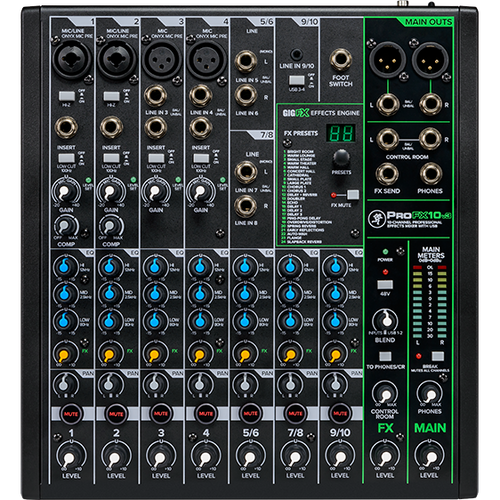Toggle the USB 3-4 switch on channel 9/10
Viewport: 500px width, 500px height.
(x=297, y=80)
